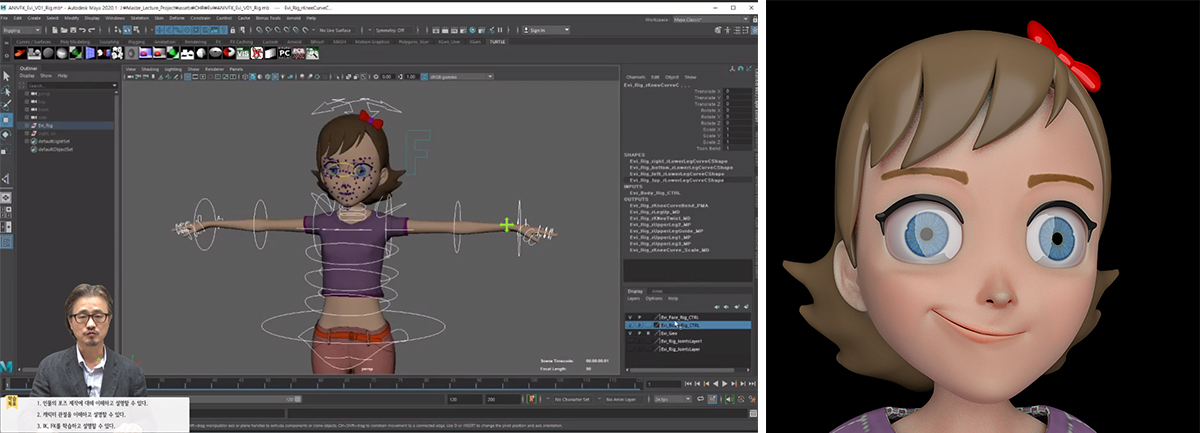The width and height of the screenshot is (1200, 433).
Task: Open the viewport Shading menu
Action: 150,69
